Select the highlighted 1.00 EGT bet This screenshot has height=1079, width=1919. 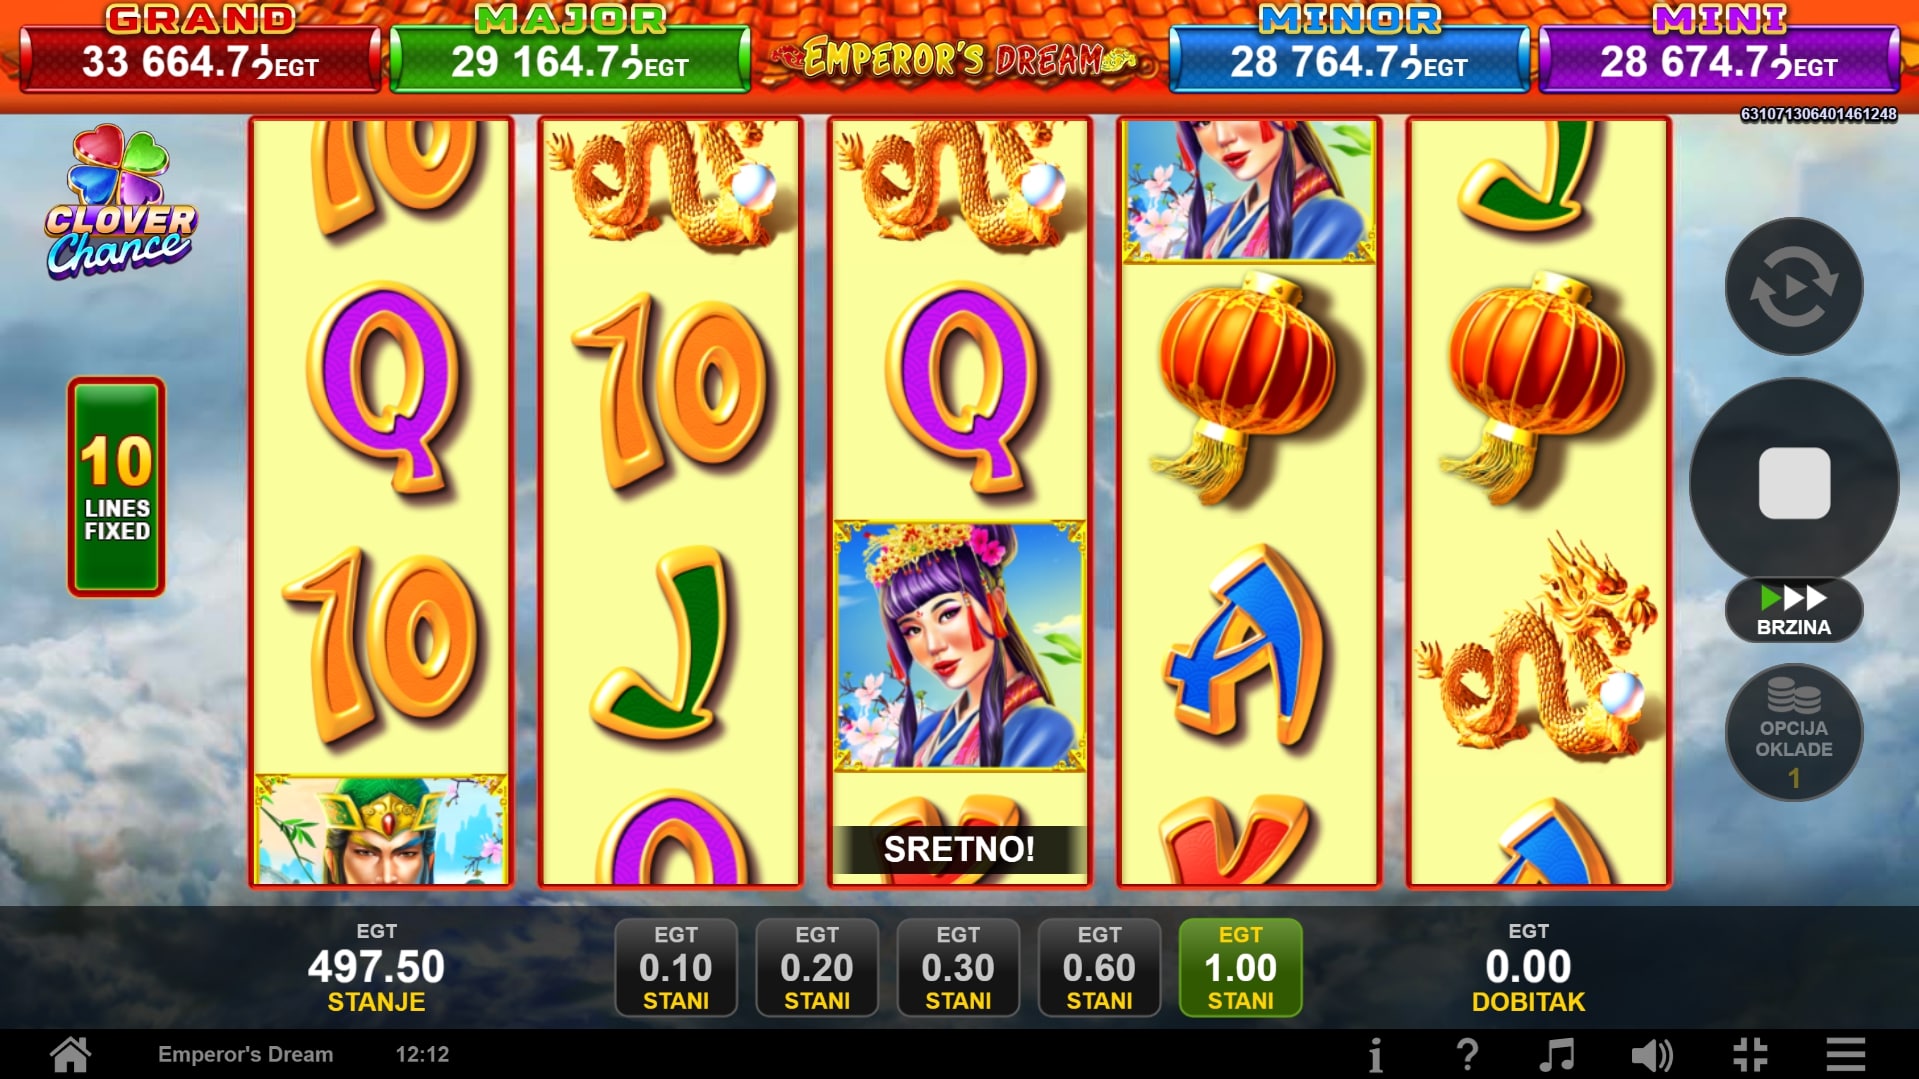click(x=1240, y=967)
